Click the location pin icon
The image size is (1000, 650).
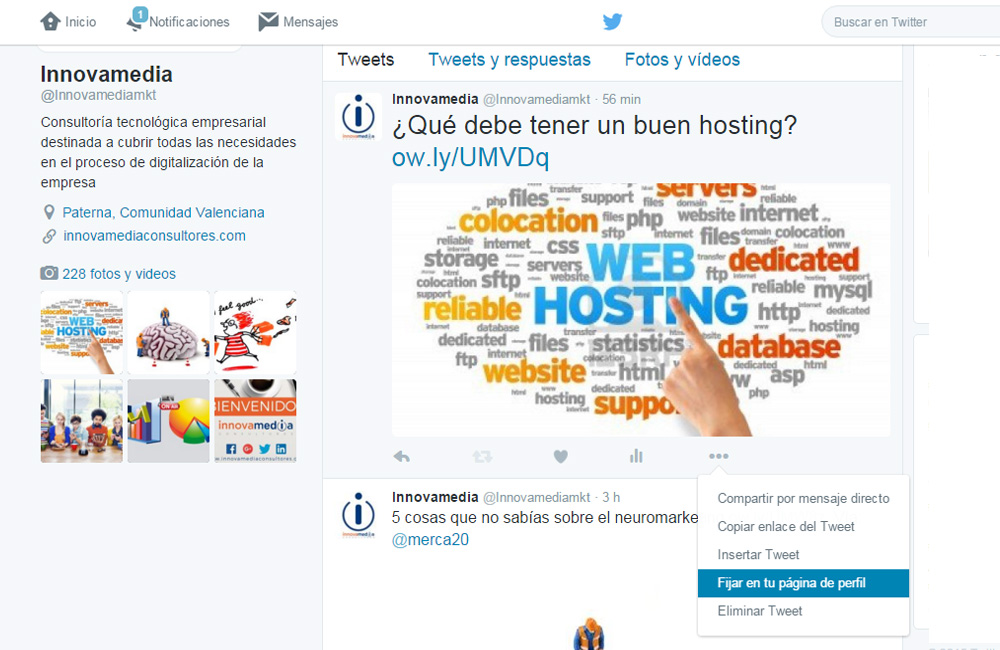tap(48, 212)
